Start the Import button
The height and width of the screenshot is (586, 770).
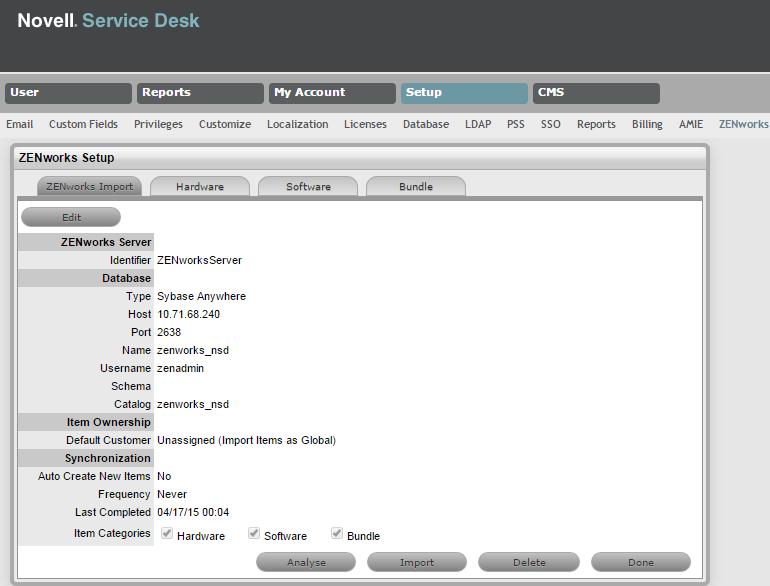pyautogui.click(x=417, y=562)
